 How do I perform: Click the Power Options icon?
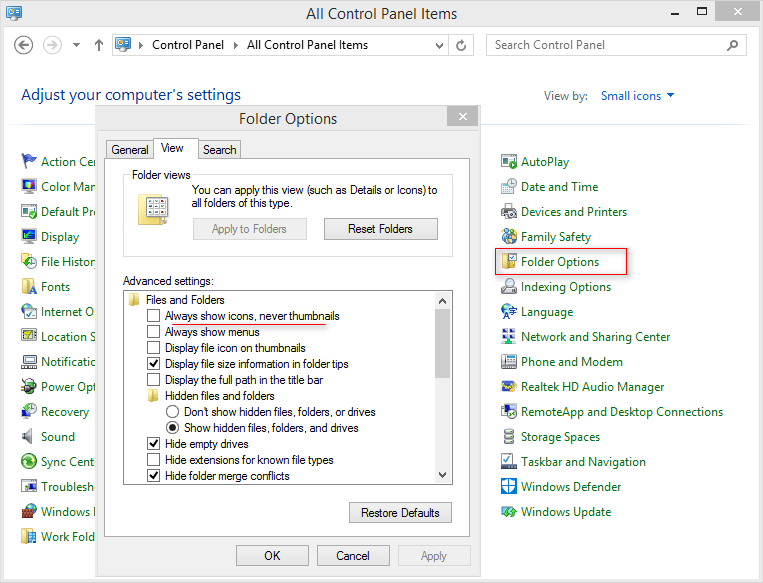pos(29,386)
